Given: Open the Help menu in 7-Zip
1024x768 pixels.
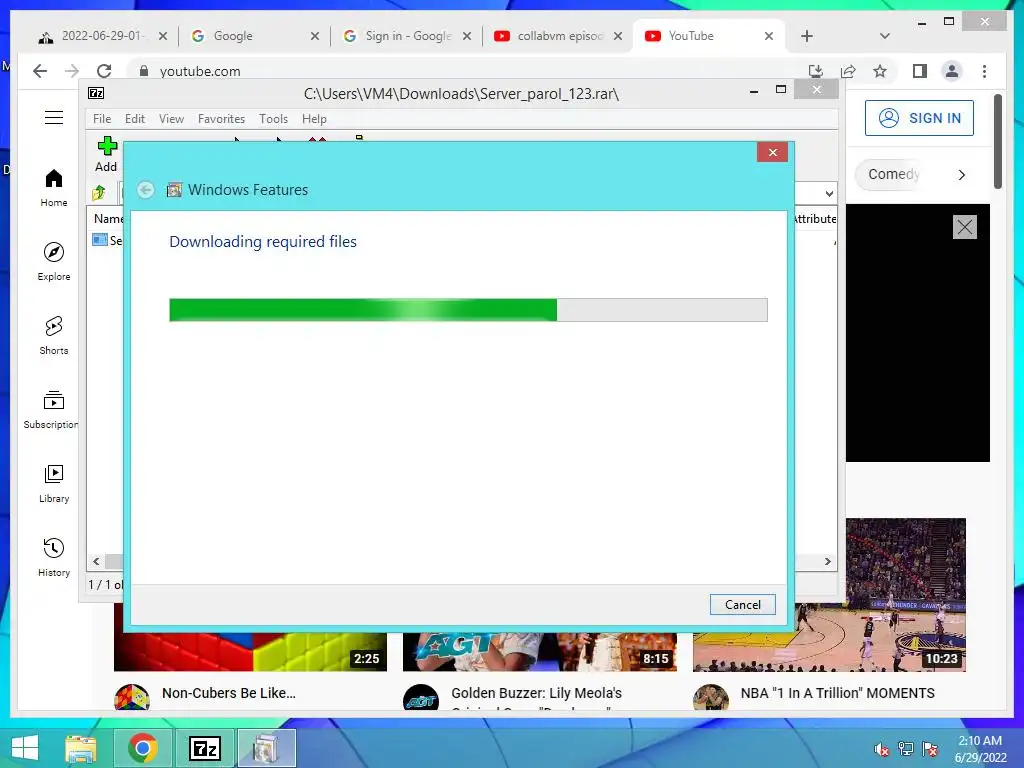Looking at the screenshot, I should tap(314, 119).
